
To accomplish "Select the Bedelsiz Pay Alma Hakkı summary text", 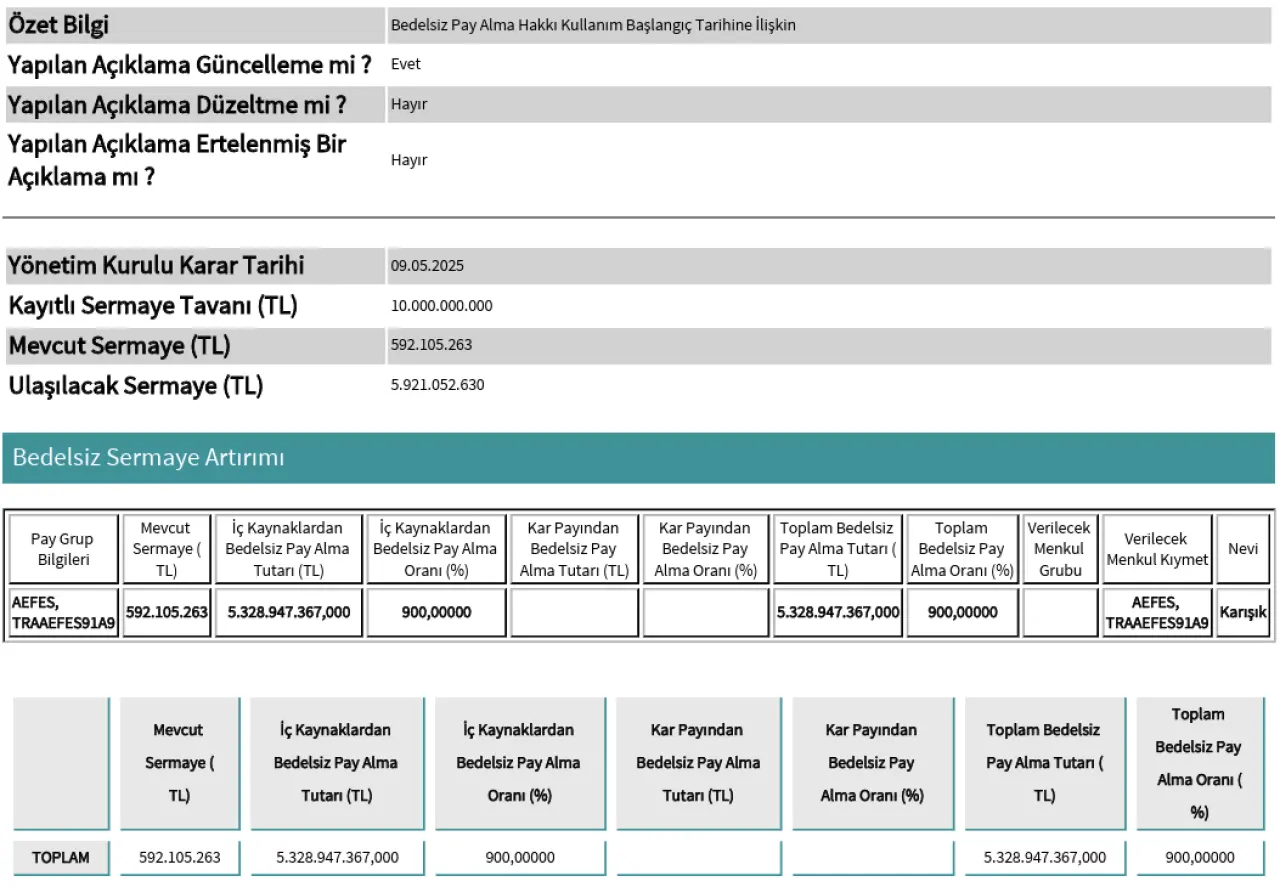I will [x=593, y=25].
